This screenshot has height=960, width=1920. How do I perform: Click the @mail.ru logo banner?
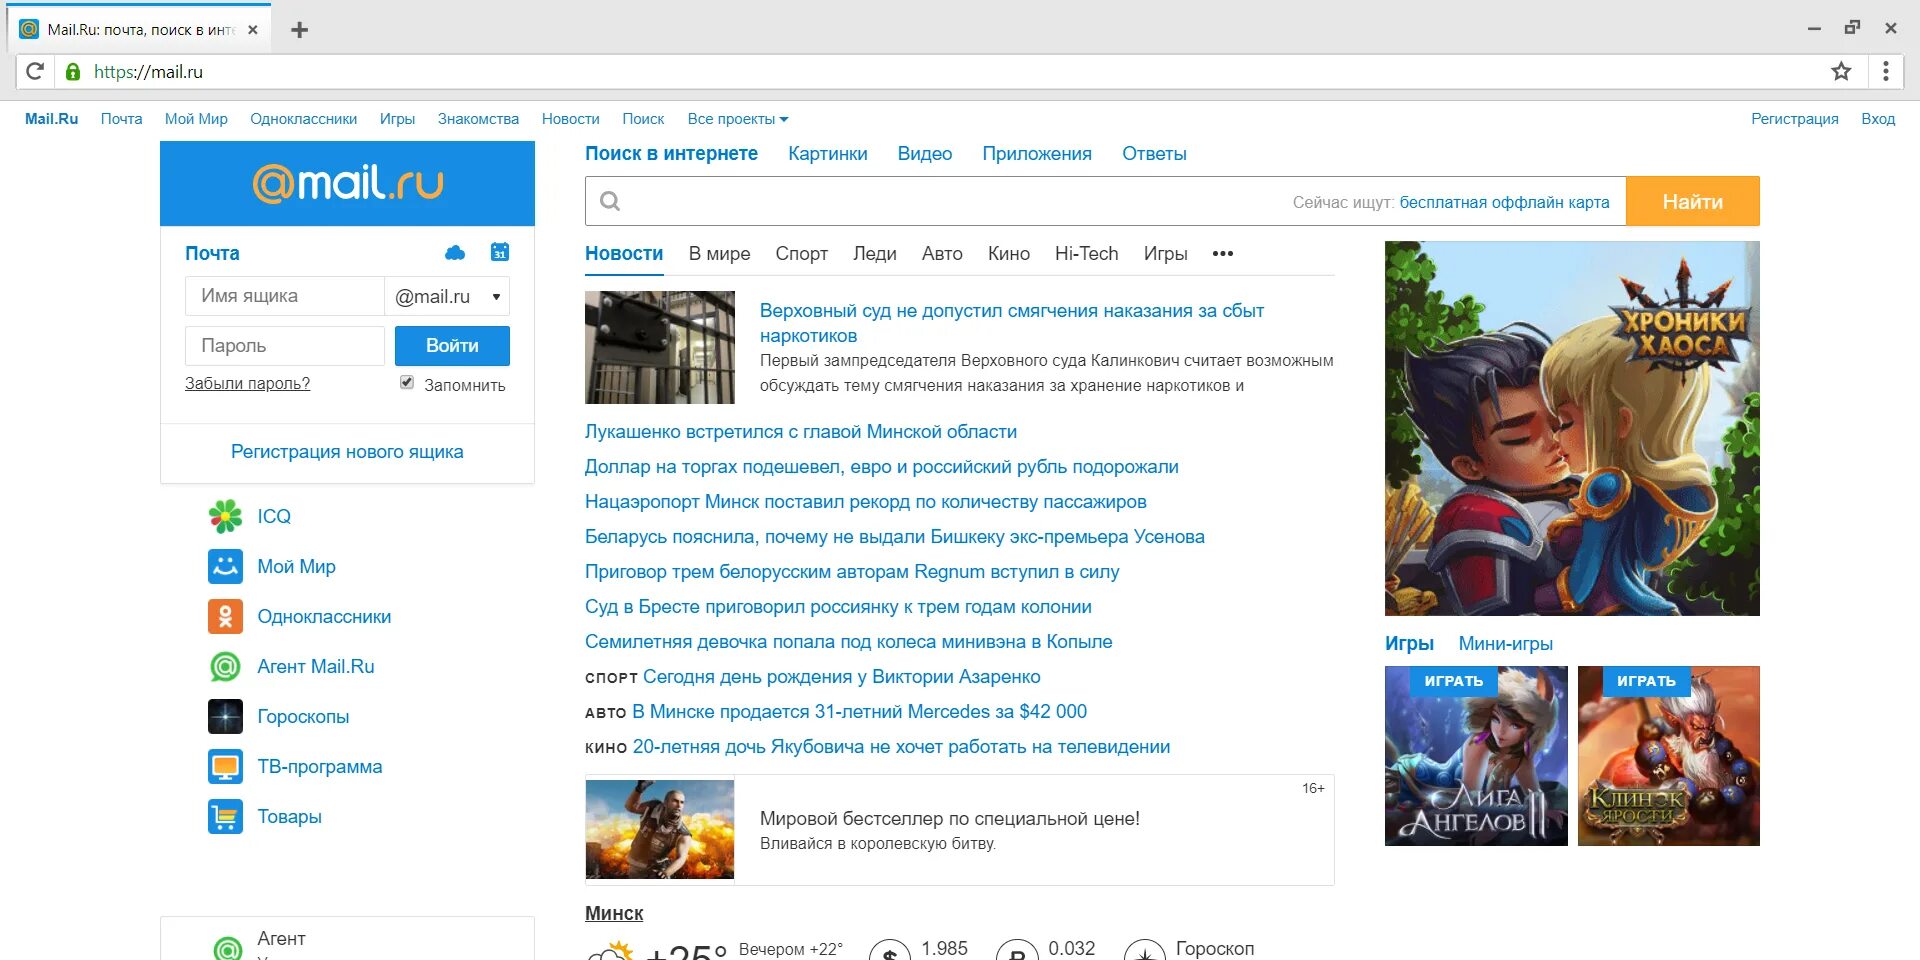pos(347,183)
